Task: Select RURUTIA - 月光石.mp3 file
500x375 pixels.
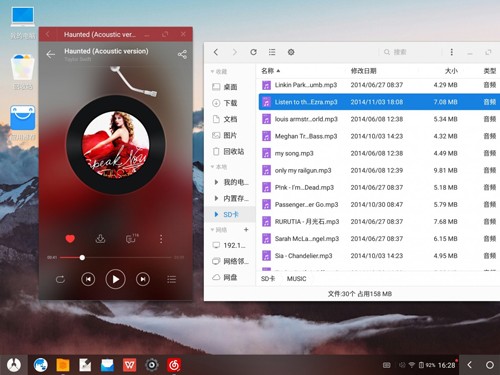Action: pyautogui.click(x=379, y=221)
